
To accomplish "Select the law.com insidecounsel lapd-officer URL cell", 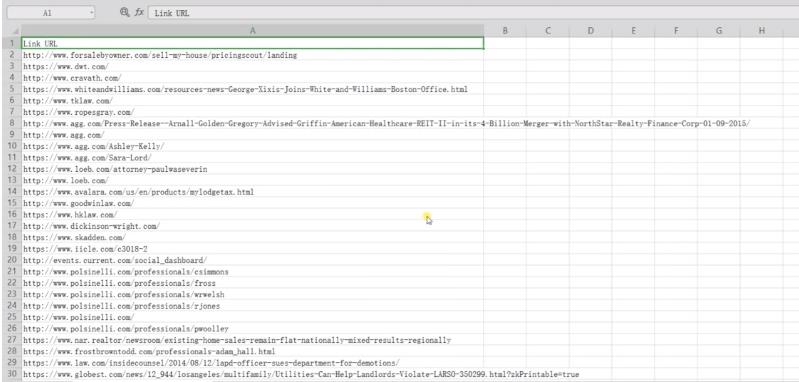I will coord(252,363).
